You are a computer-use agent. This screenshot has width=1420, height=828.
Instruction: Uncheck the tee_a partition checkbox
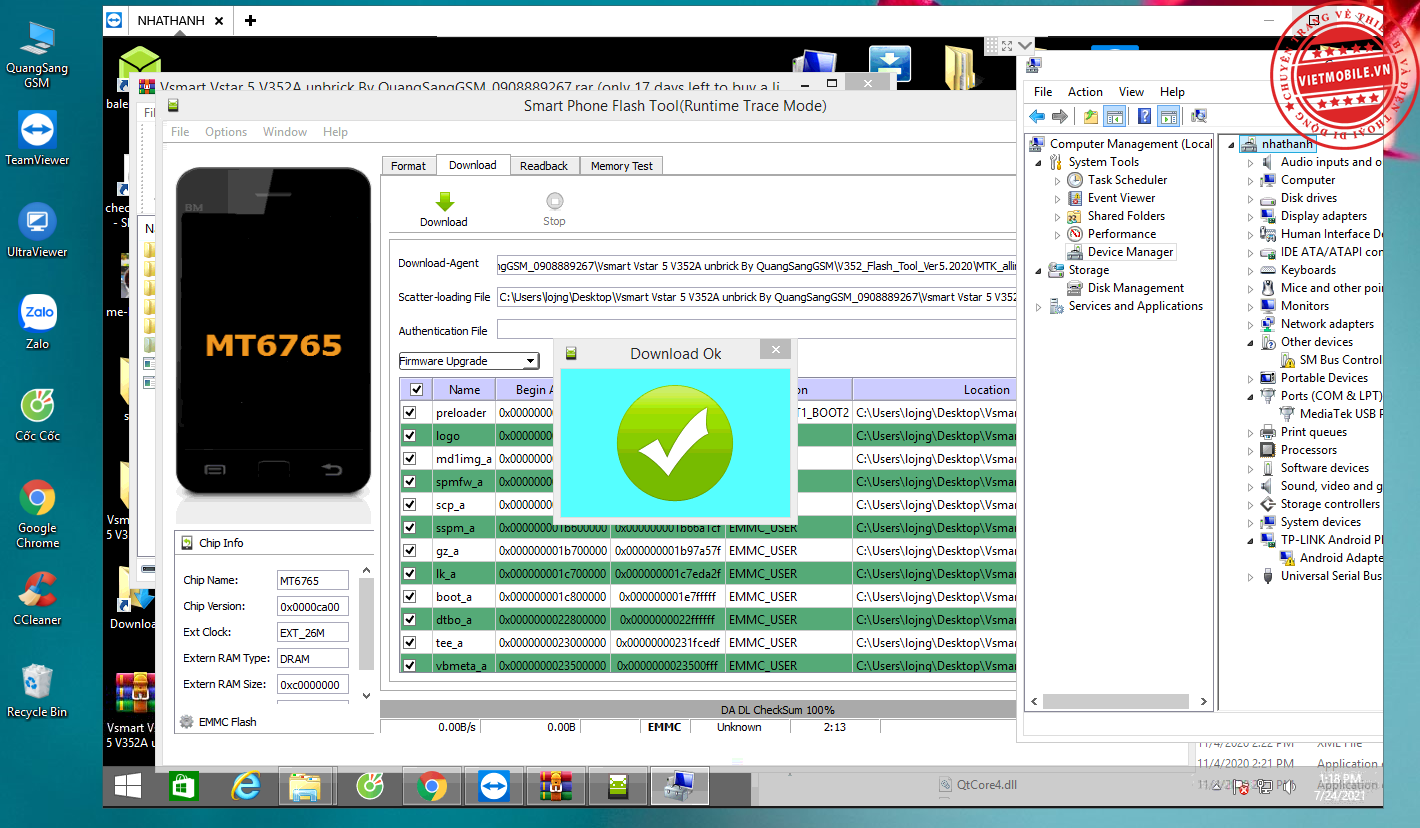click(409, 642)
